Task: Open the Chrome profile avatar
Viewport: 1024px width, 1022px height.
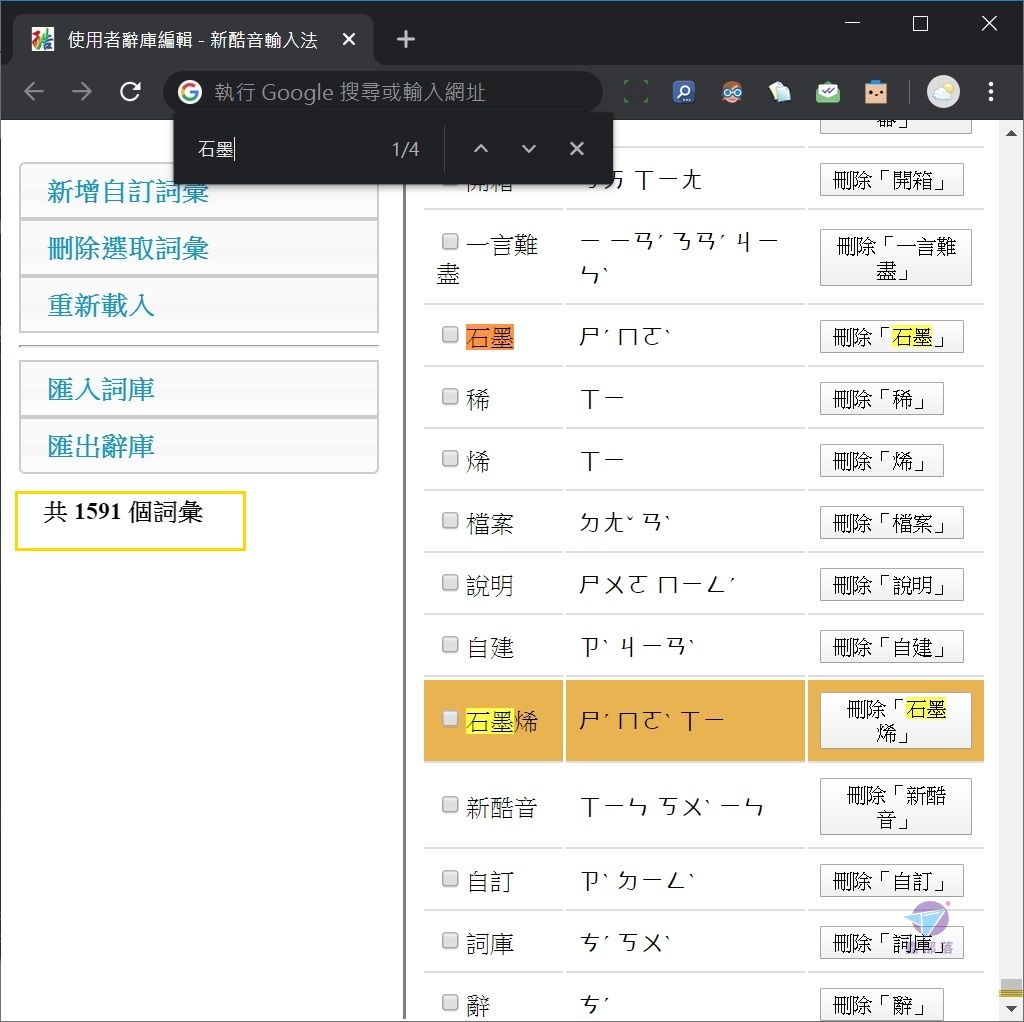Action: click(943, 92)
